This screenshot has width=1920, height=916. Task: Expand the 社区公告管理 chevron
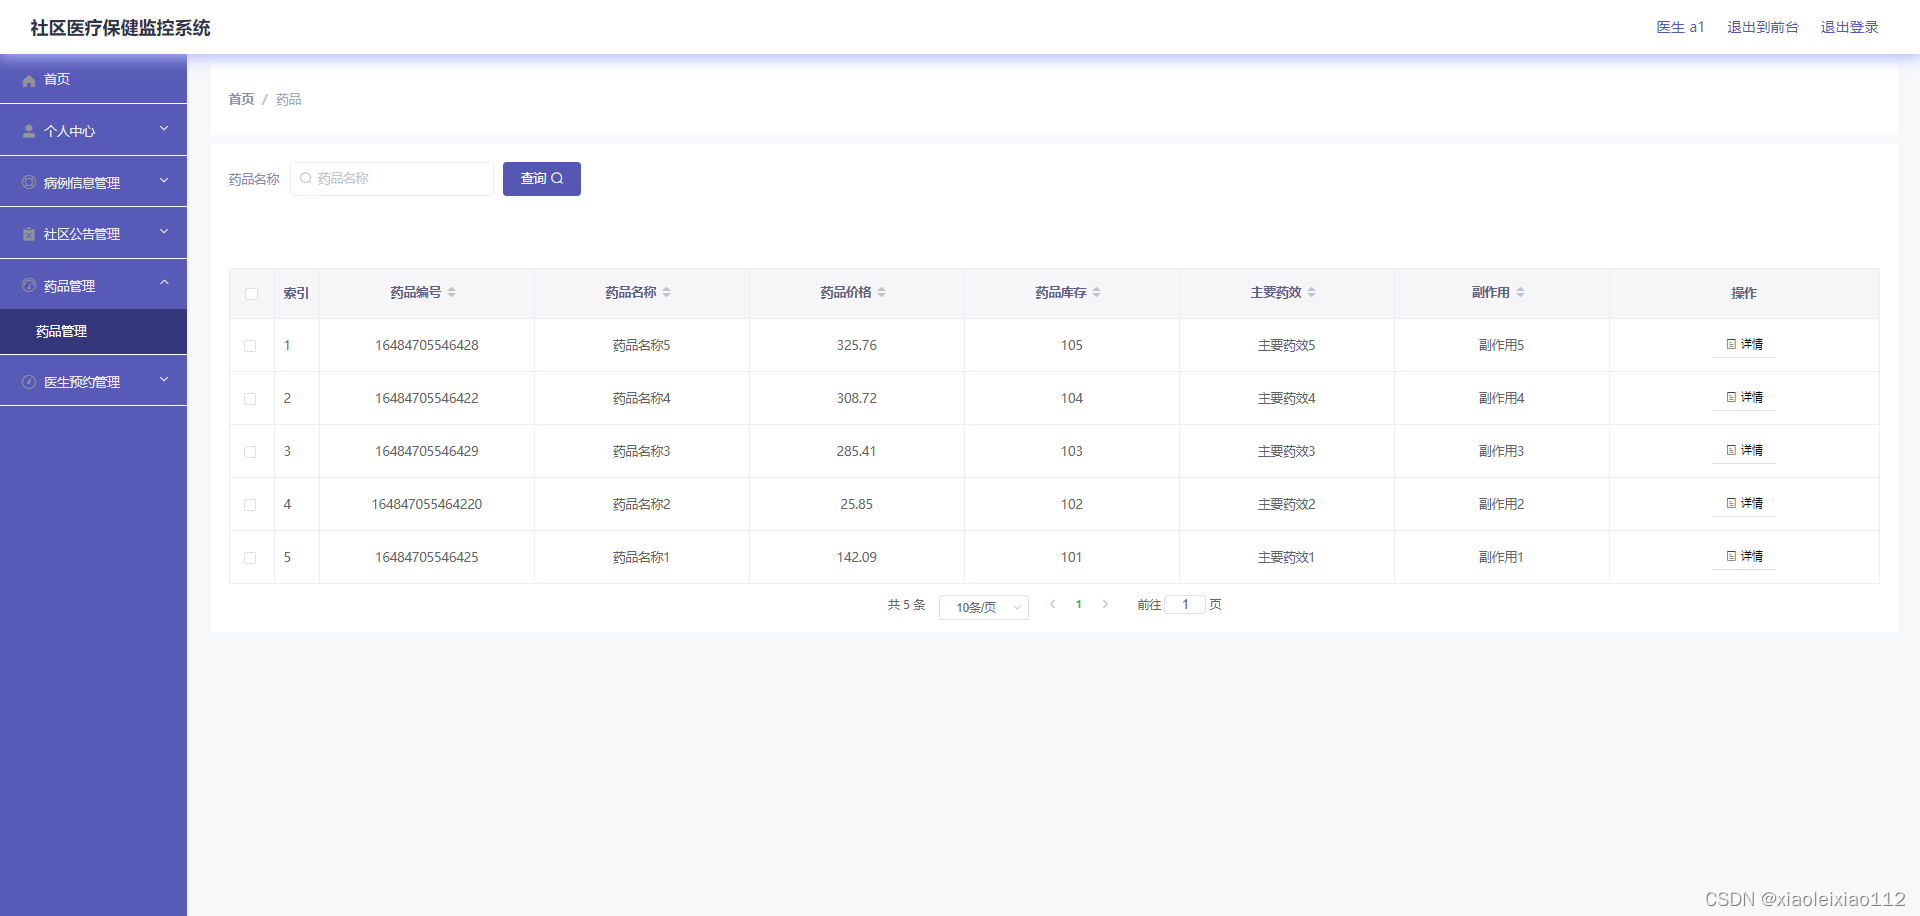(x=164, y=232)
